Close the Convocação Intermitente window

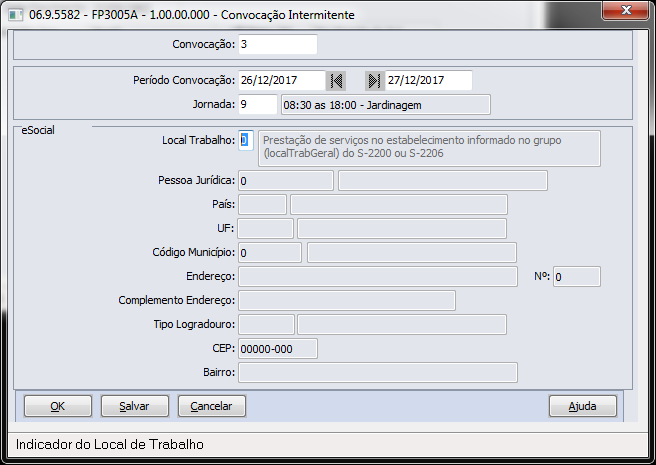[626, 10]
